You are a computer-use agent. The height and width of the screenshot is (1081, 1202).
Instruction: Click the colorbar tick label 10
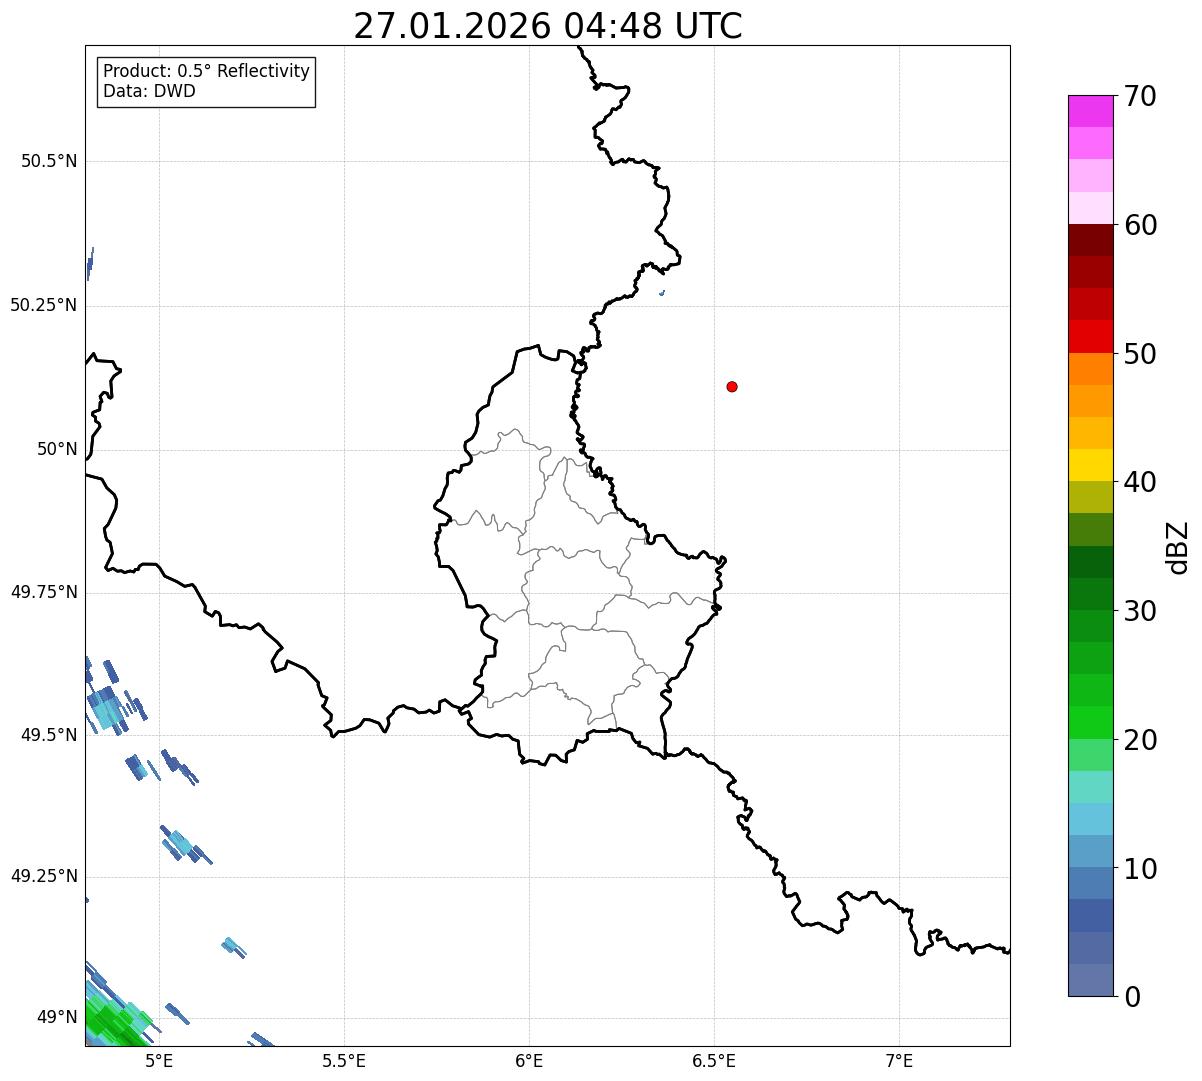pos(1140,870)
